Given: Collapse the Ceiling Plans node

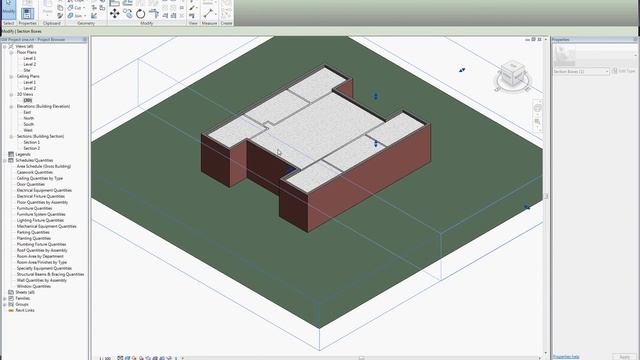Looking at the screenshot, I should pos(11,76).
